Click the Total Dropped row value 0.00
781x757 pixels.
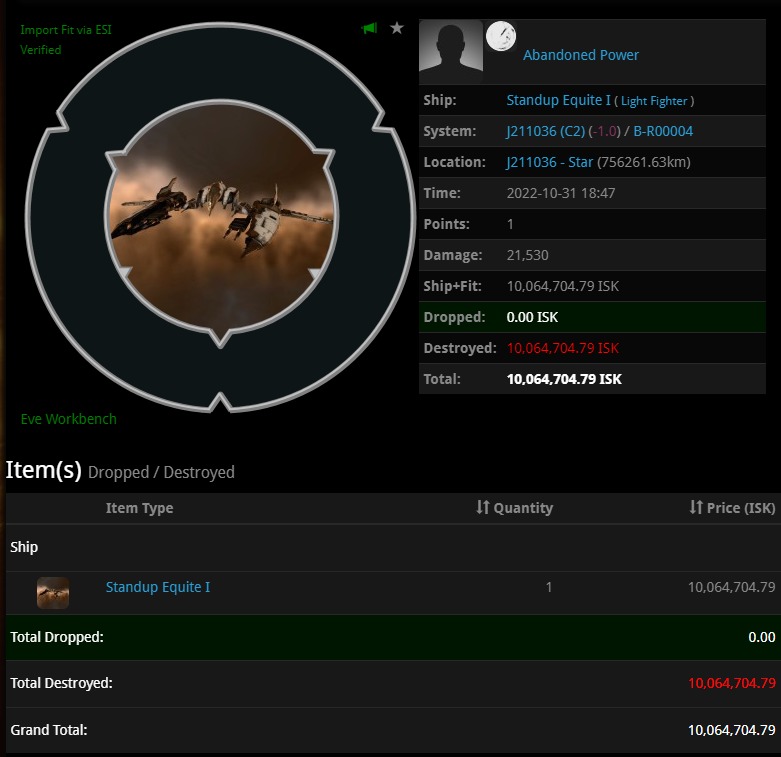pyautogui.click(x=762, y=637)
